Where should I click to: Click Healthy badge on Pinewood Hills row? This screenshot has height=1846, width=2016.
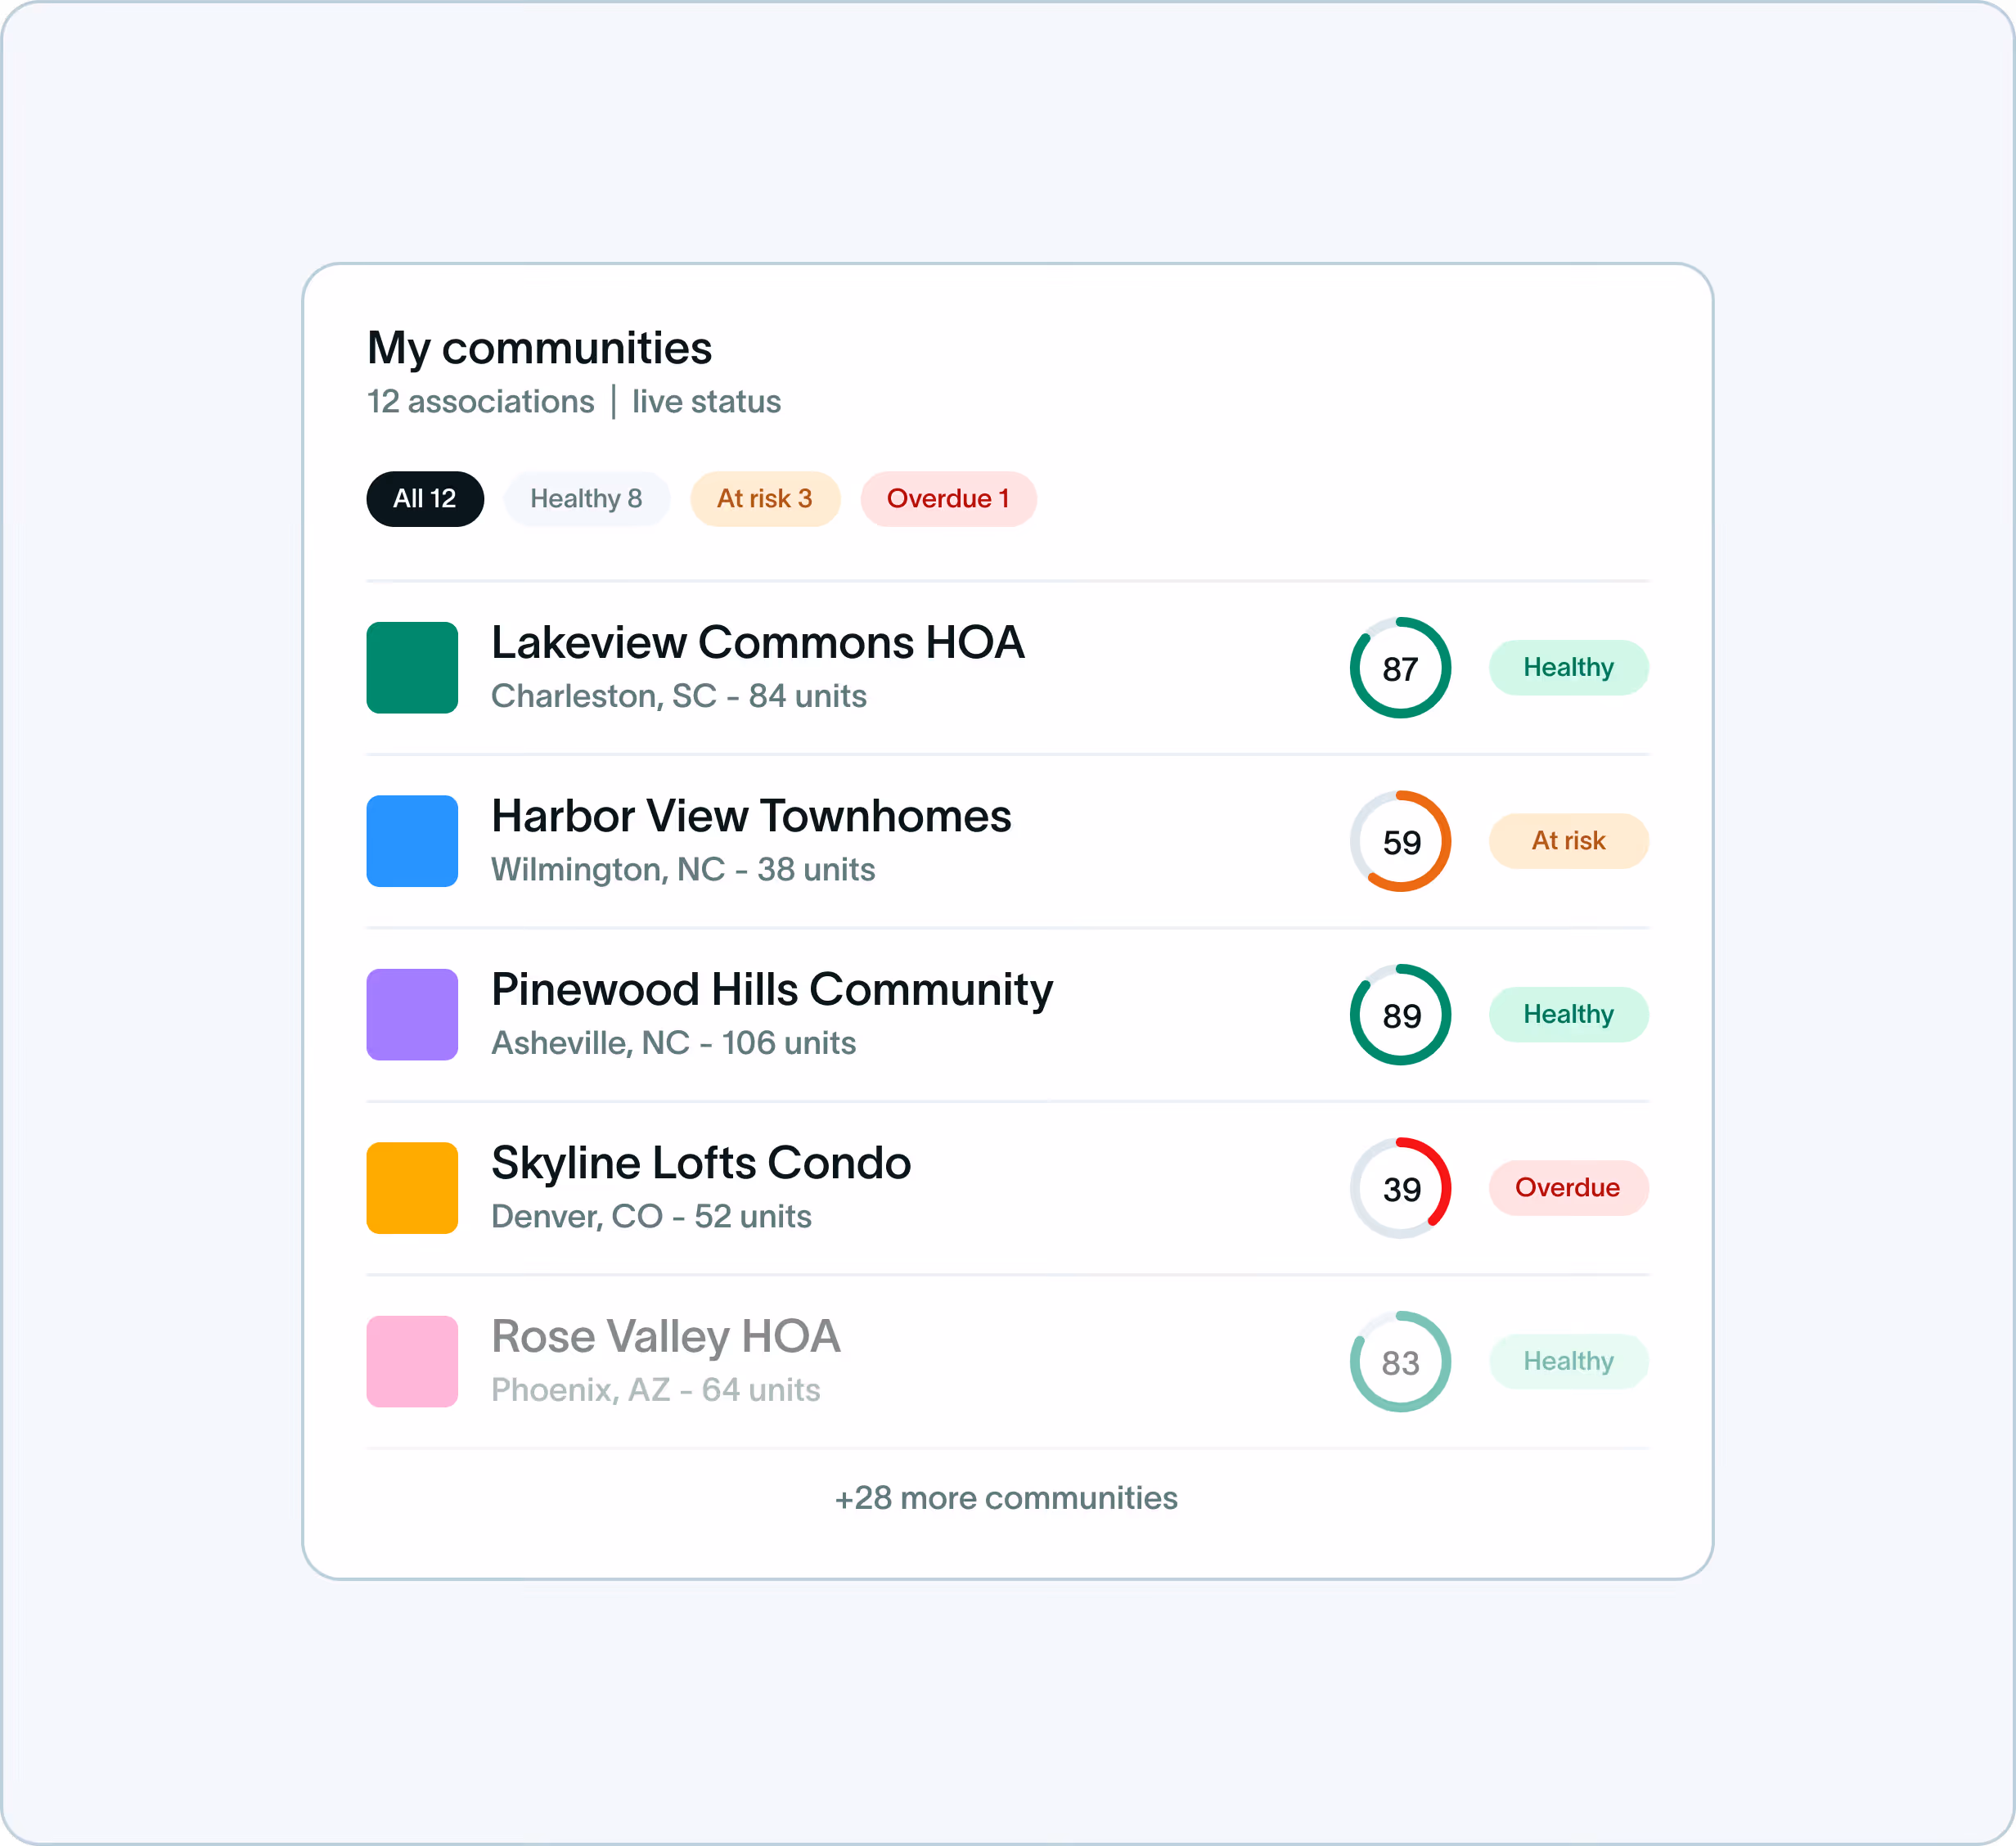tap(1568, 1014)
